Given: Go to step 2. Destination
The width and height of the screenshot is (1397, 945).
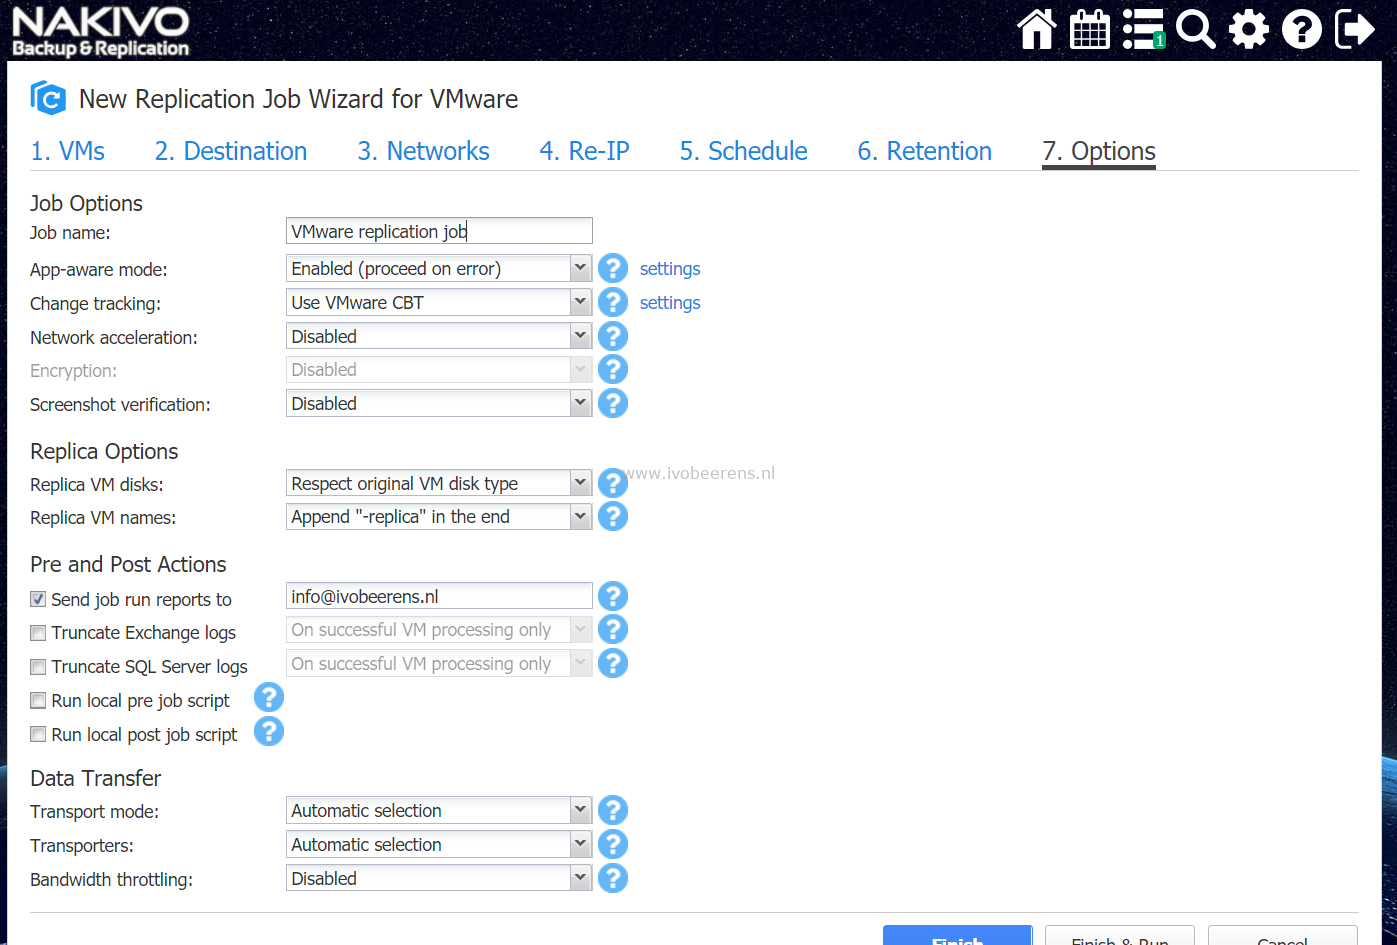Looking at the screenshot, I should [231, 151].
